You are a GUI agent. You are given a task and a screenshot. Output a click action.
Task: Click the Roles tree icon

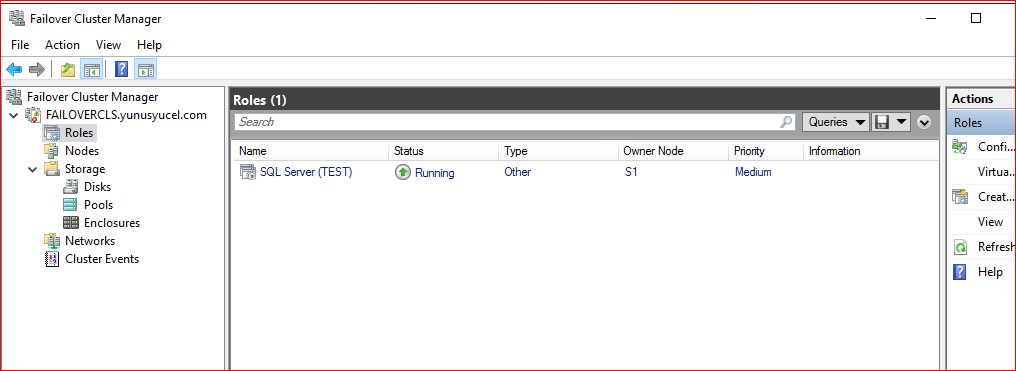(x=51, y=133)
